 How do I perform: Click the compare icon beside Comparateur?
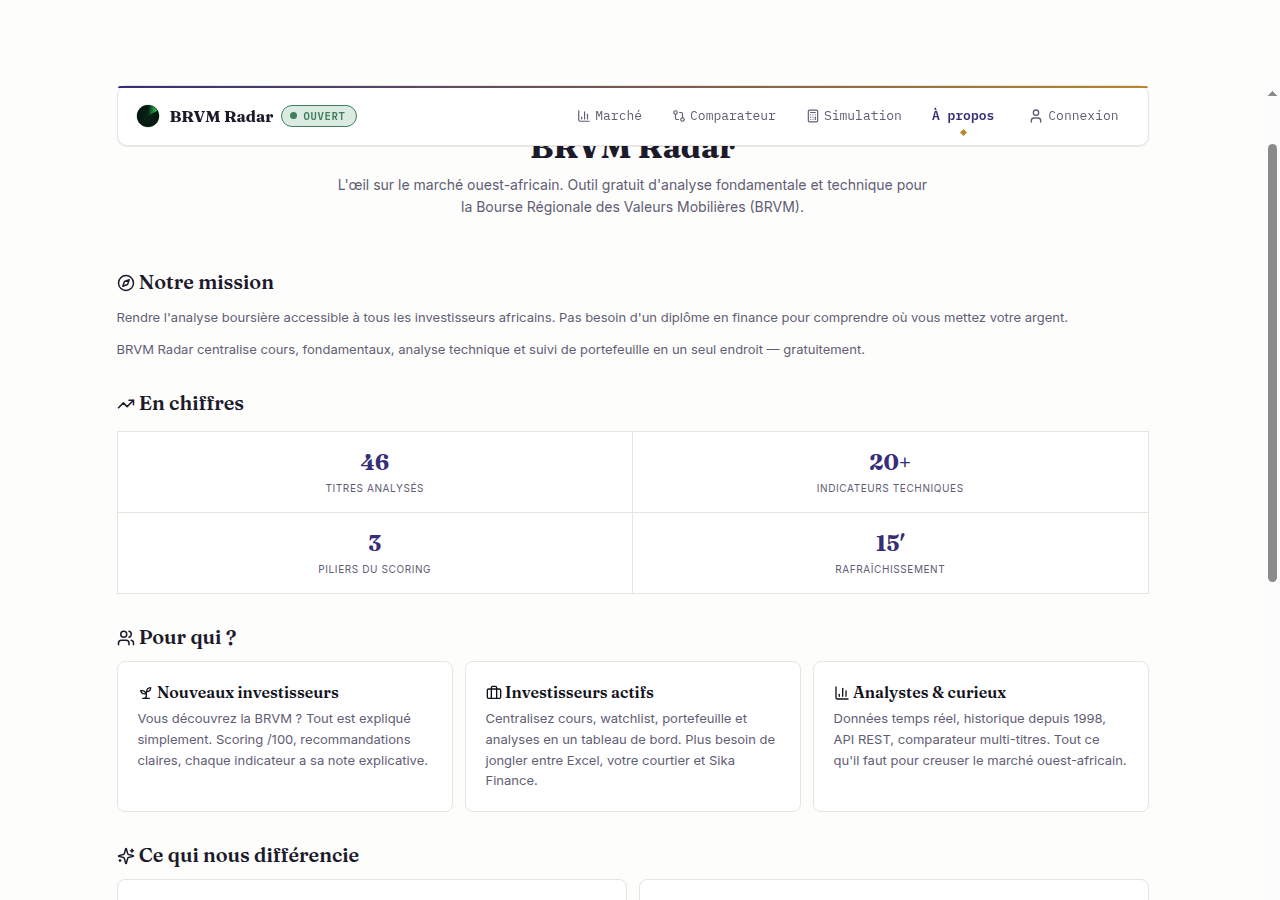(679, 116)
